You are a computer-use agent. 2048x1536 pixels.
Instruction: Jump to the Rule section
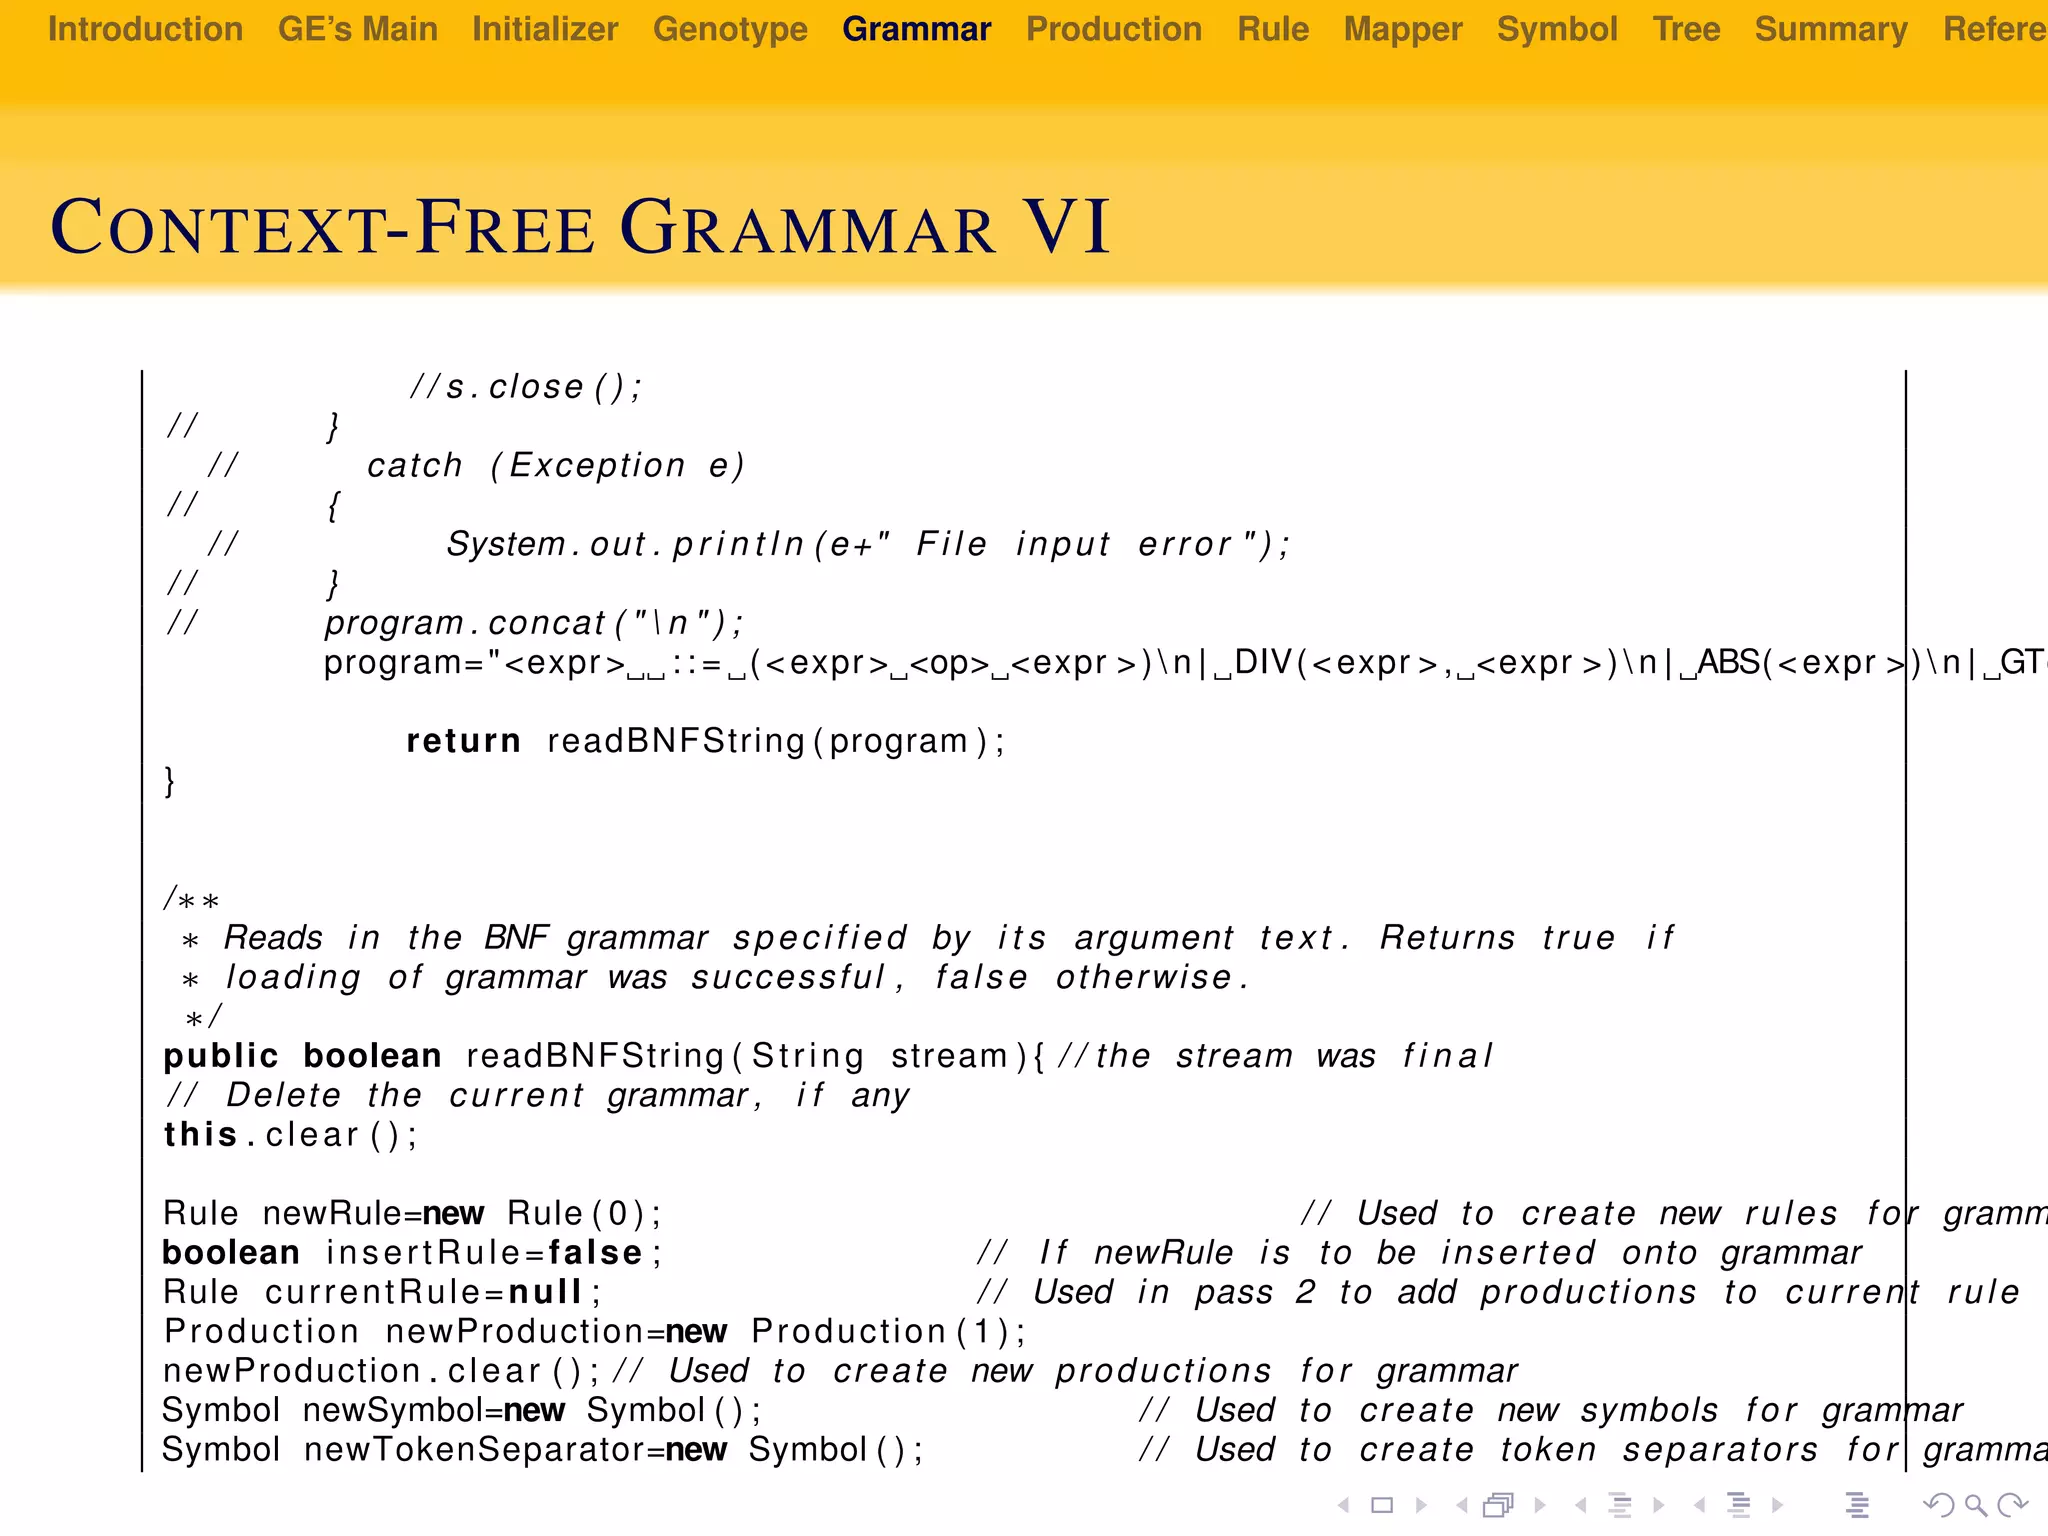tap(1273, 29)
